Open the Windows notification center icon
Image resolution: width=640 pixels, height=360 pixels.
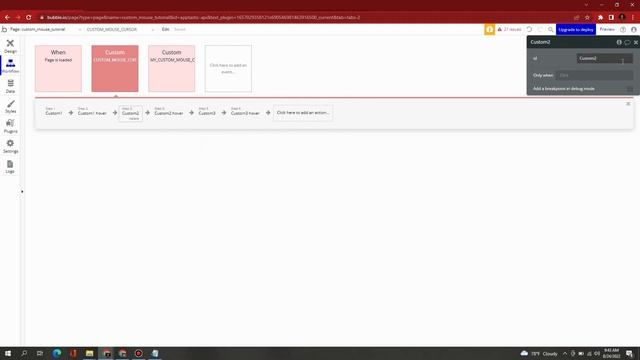(629, 353)
